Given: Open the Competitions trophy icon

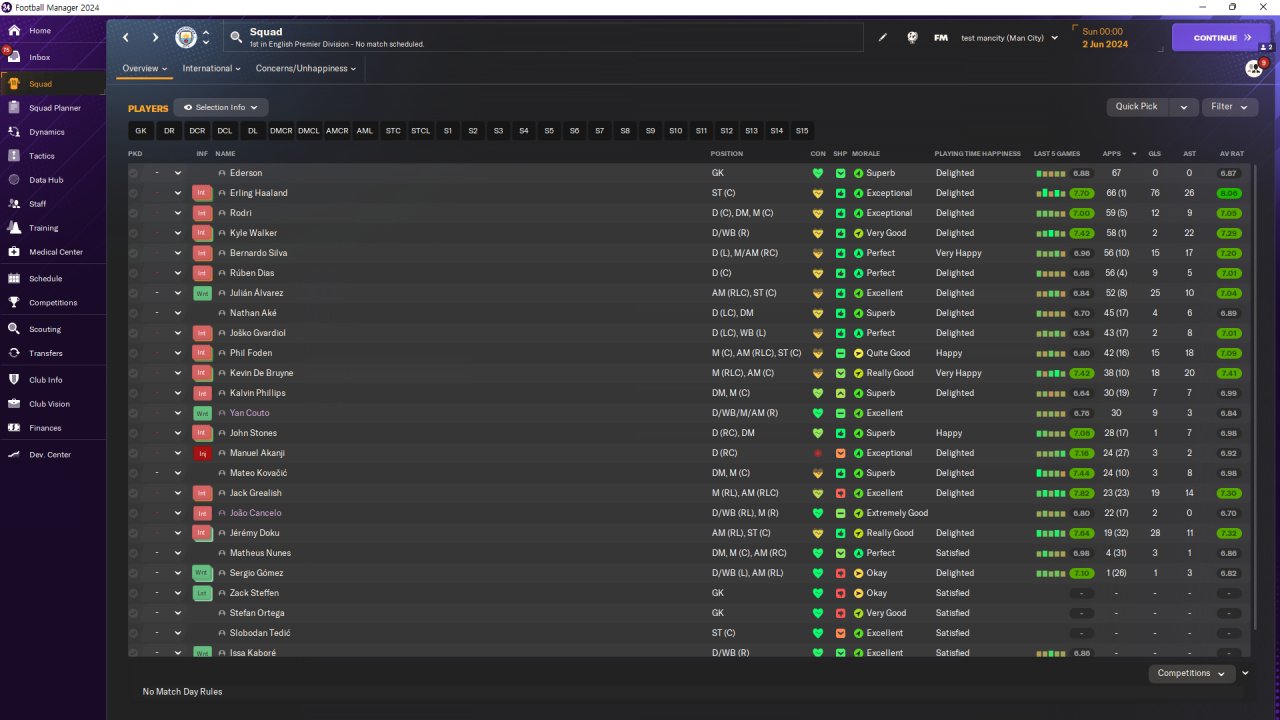Looking at the screenshot, I should point(14,303).
